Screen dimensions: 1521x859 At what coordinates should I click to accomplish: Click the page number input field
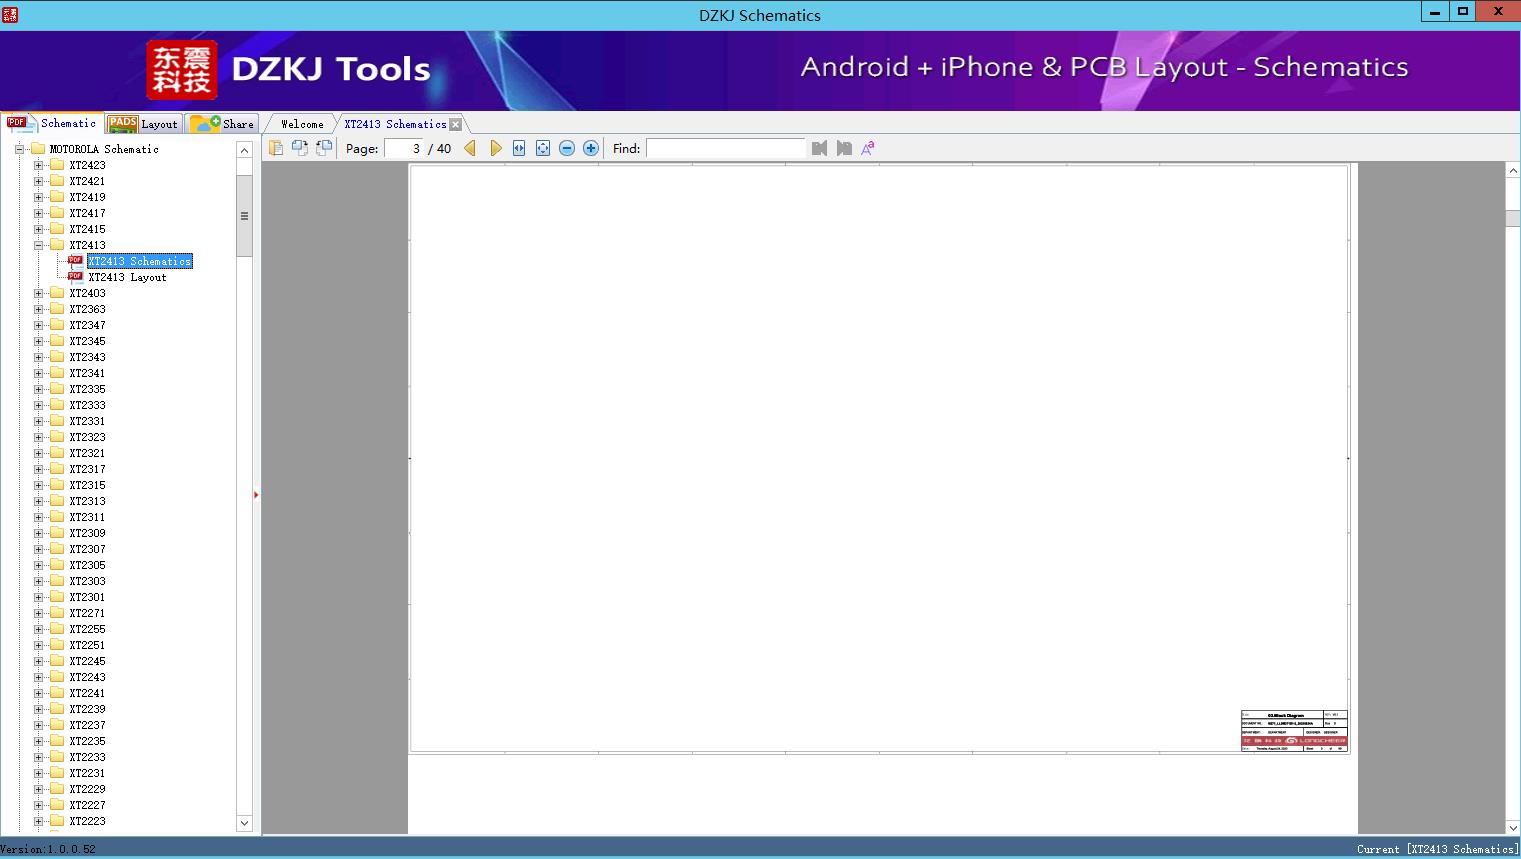tap(404, 148)
